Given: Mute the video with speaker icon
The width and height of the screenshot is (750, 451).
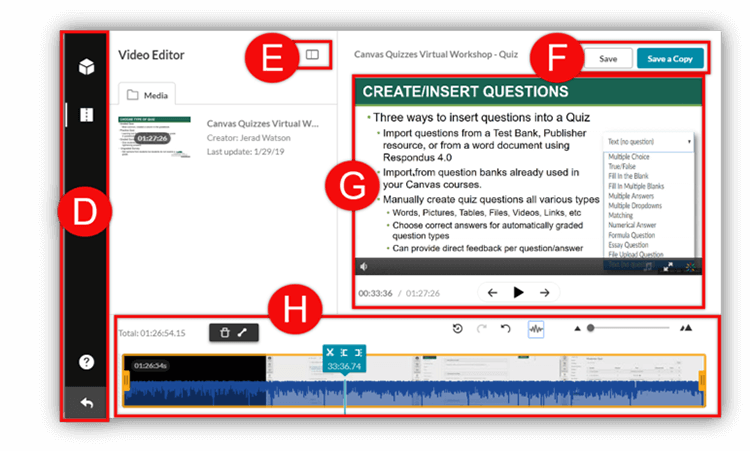Looking at the screenshot, I should pyautogui.click(x=363, y=267).
